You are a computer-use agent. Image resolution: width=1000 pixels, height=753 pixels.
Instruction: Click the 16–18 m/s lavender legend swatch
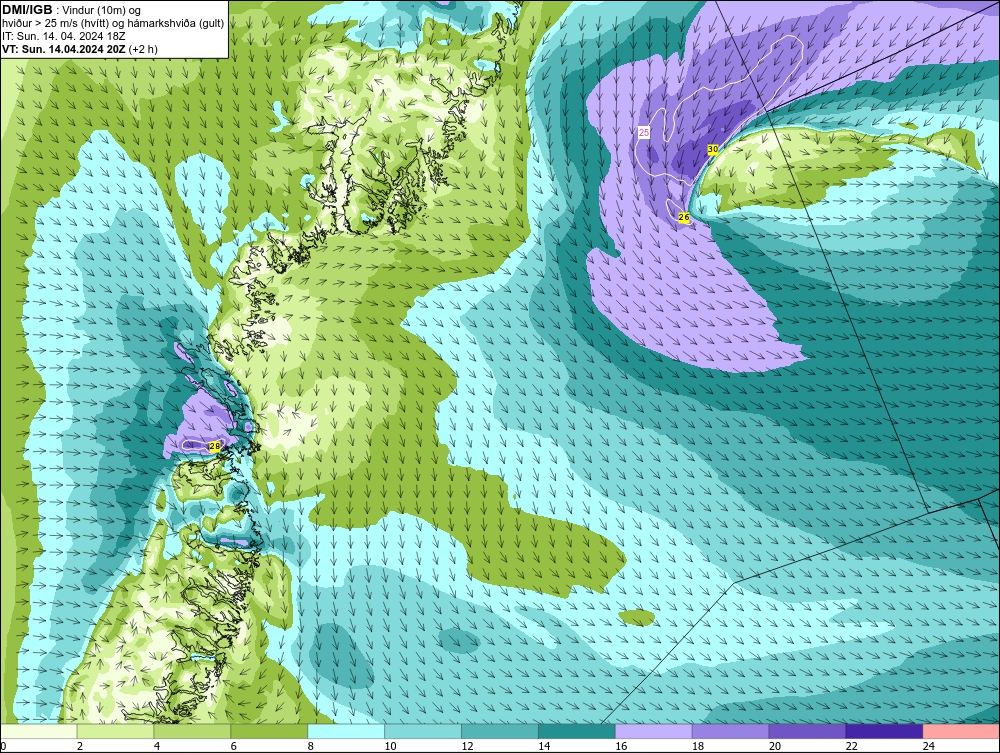coord(653,731)
